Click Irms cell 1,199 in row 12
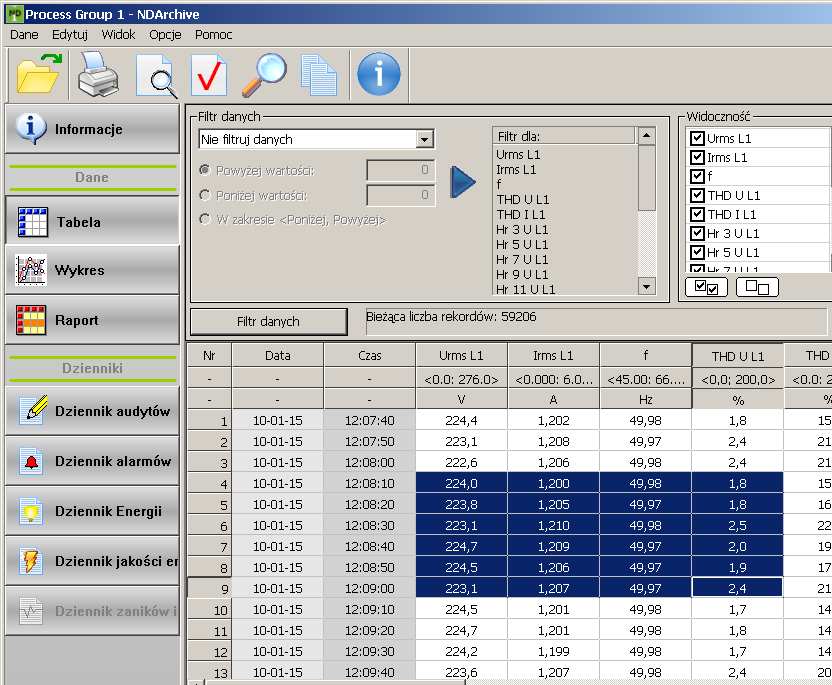The image size is (832, 685). pos(553,651)
